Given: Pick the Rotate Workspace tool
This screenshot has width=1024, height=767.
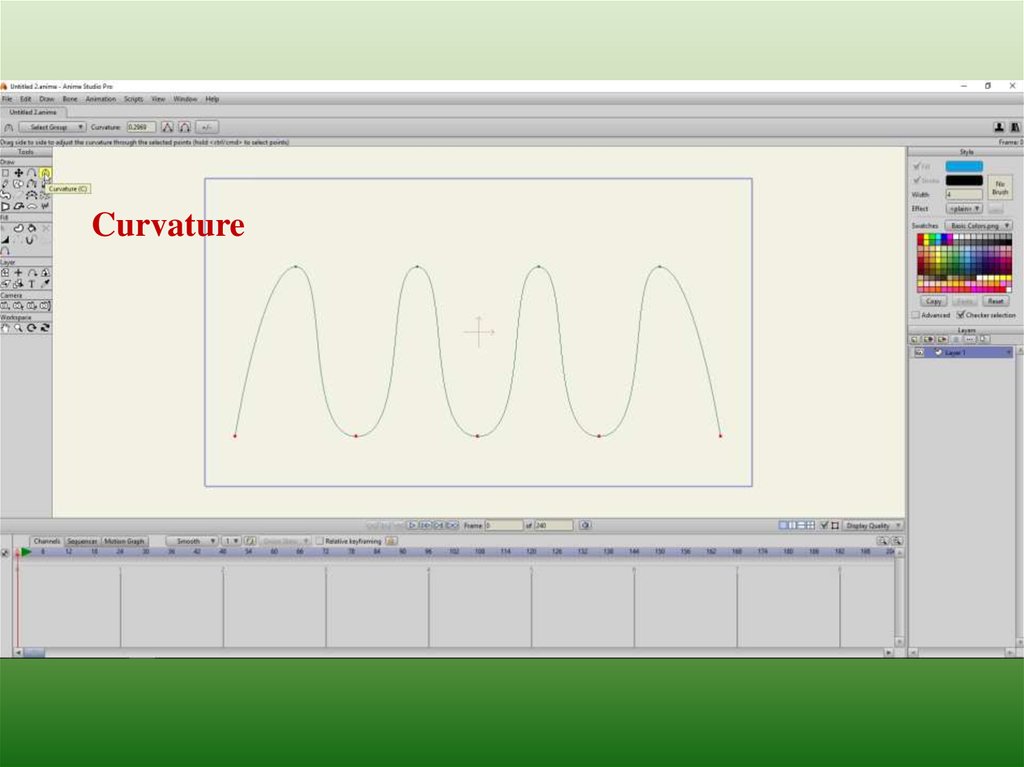Looking at the screenshot, I should [31, 327].
